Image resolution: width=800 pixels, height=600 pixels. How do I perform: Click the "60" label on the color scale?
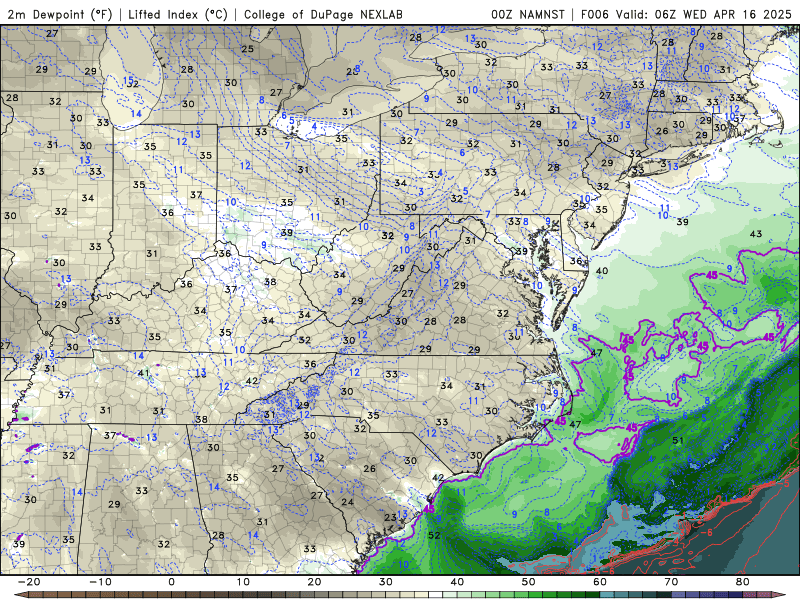point(600,582)
